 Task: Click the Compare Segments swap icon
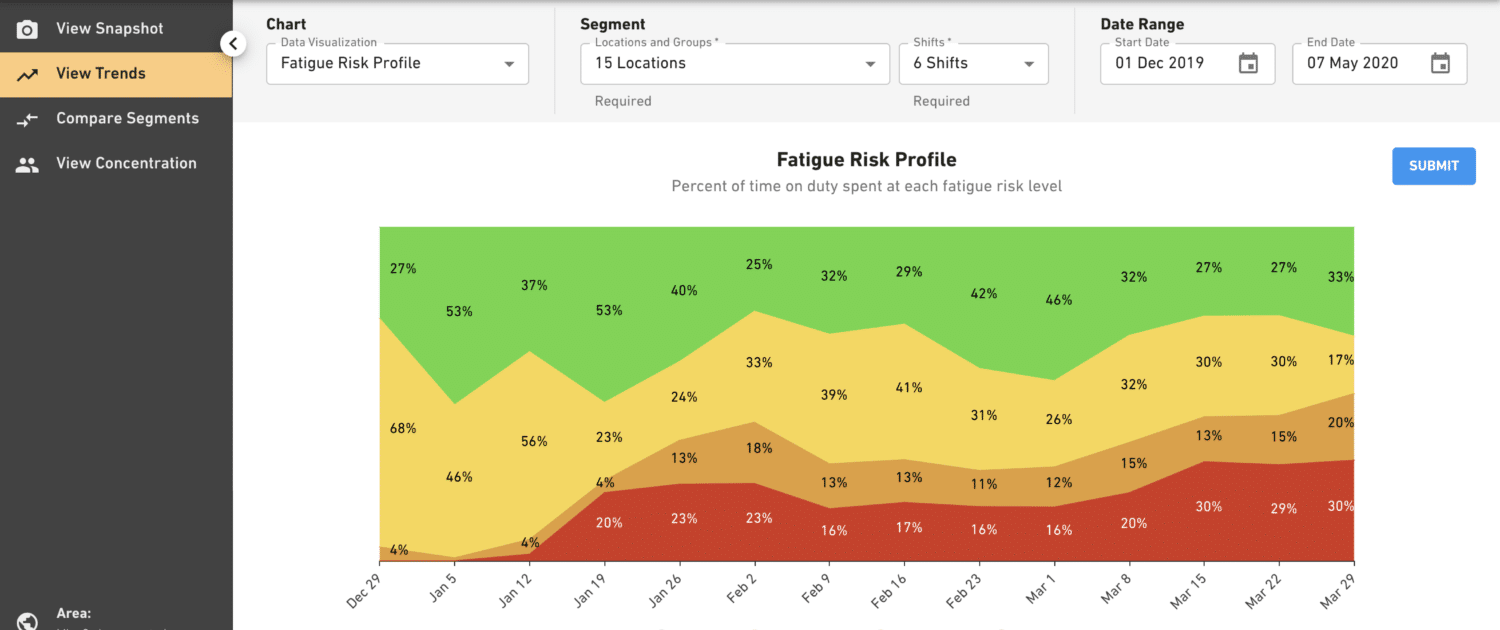click(x=26, y=118)
